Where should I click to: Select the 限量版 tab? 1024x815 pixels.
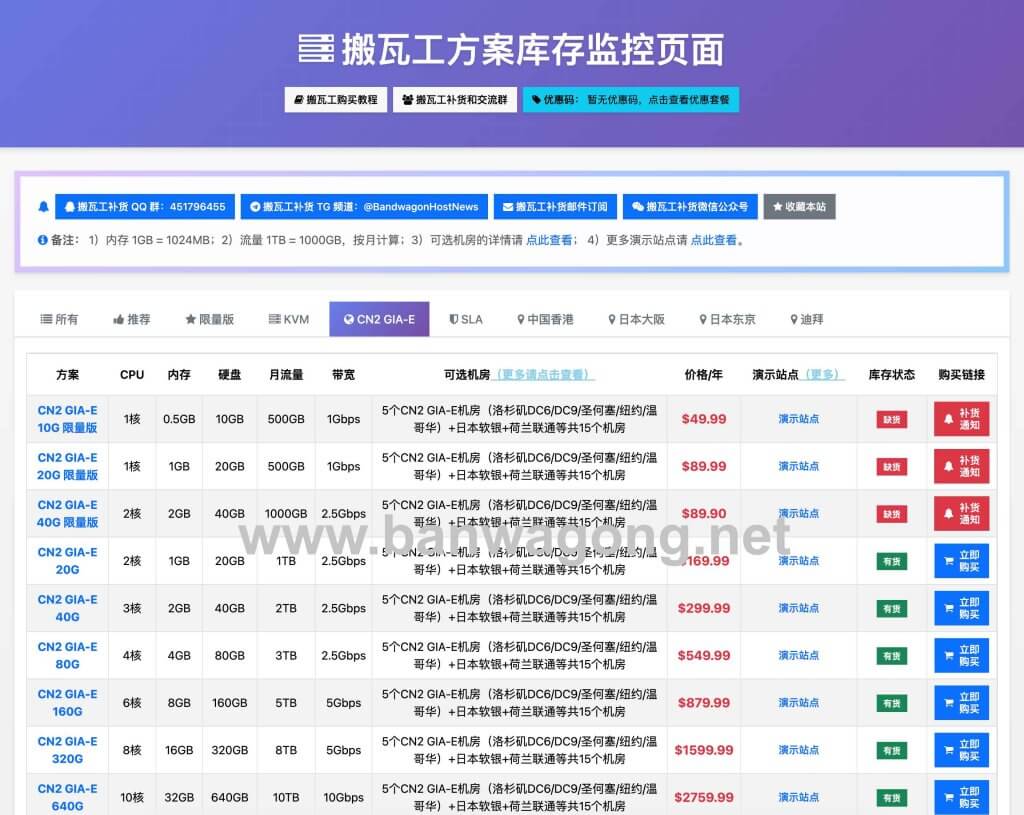[209, 319]
